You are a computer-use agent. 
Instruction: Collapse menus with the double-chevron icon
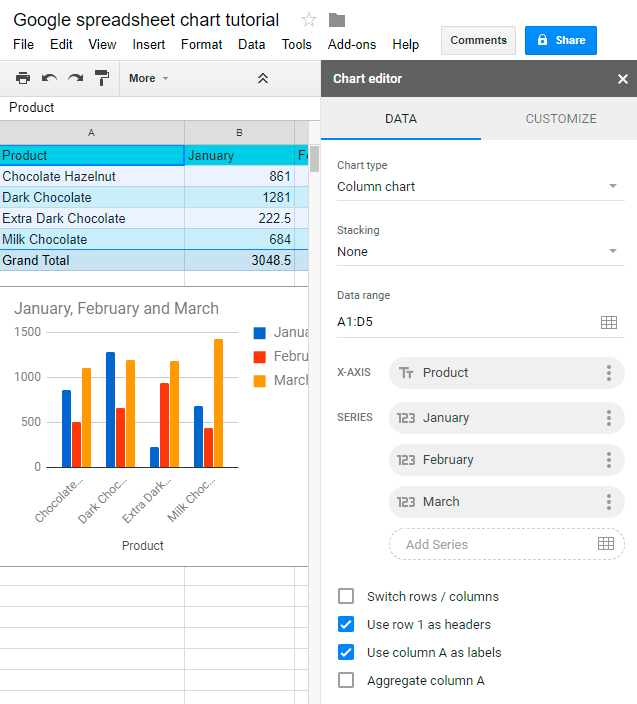click(263, 78)
